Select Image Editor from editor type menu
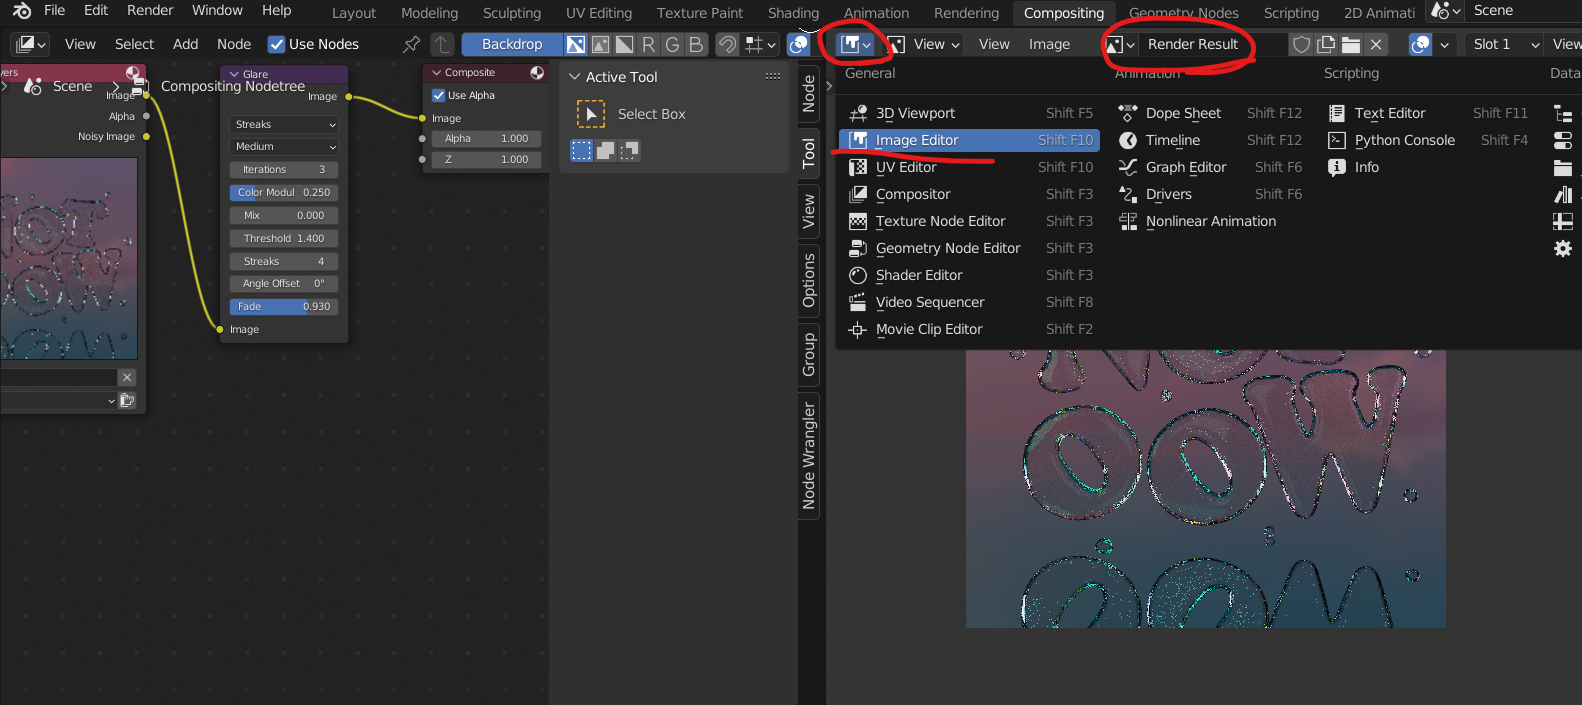This screenshot has height=705, width=1582. coord(969,140)
